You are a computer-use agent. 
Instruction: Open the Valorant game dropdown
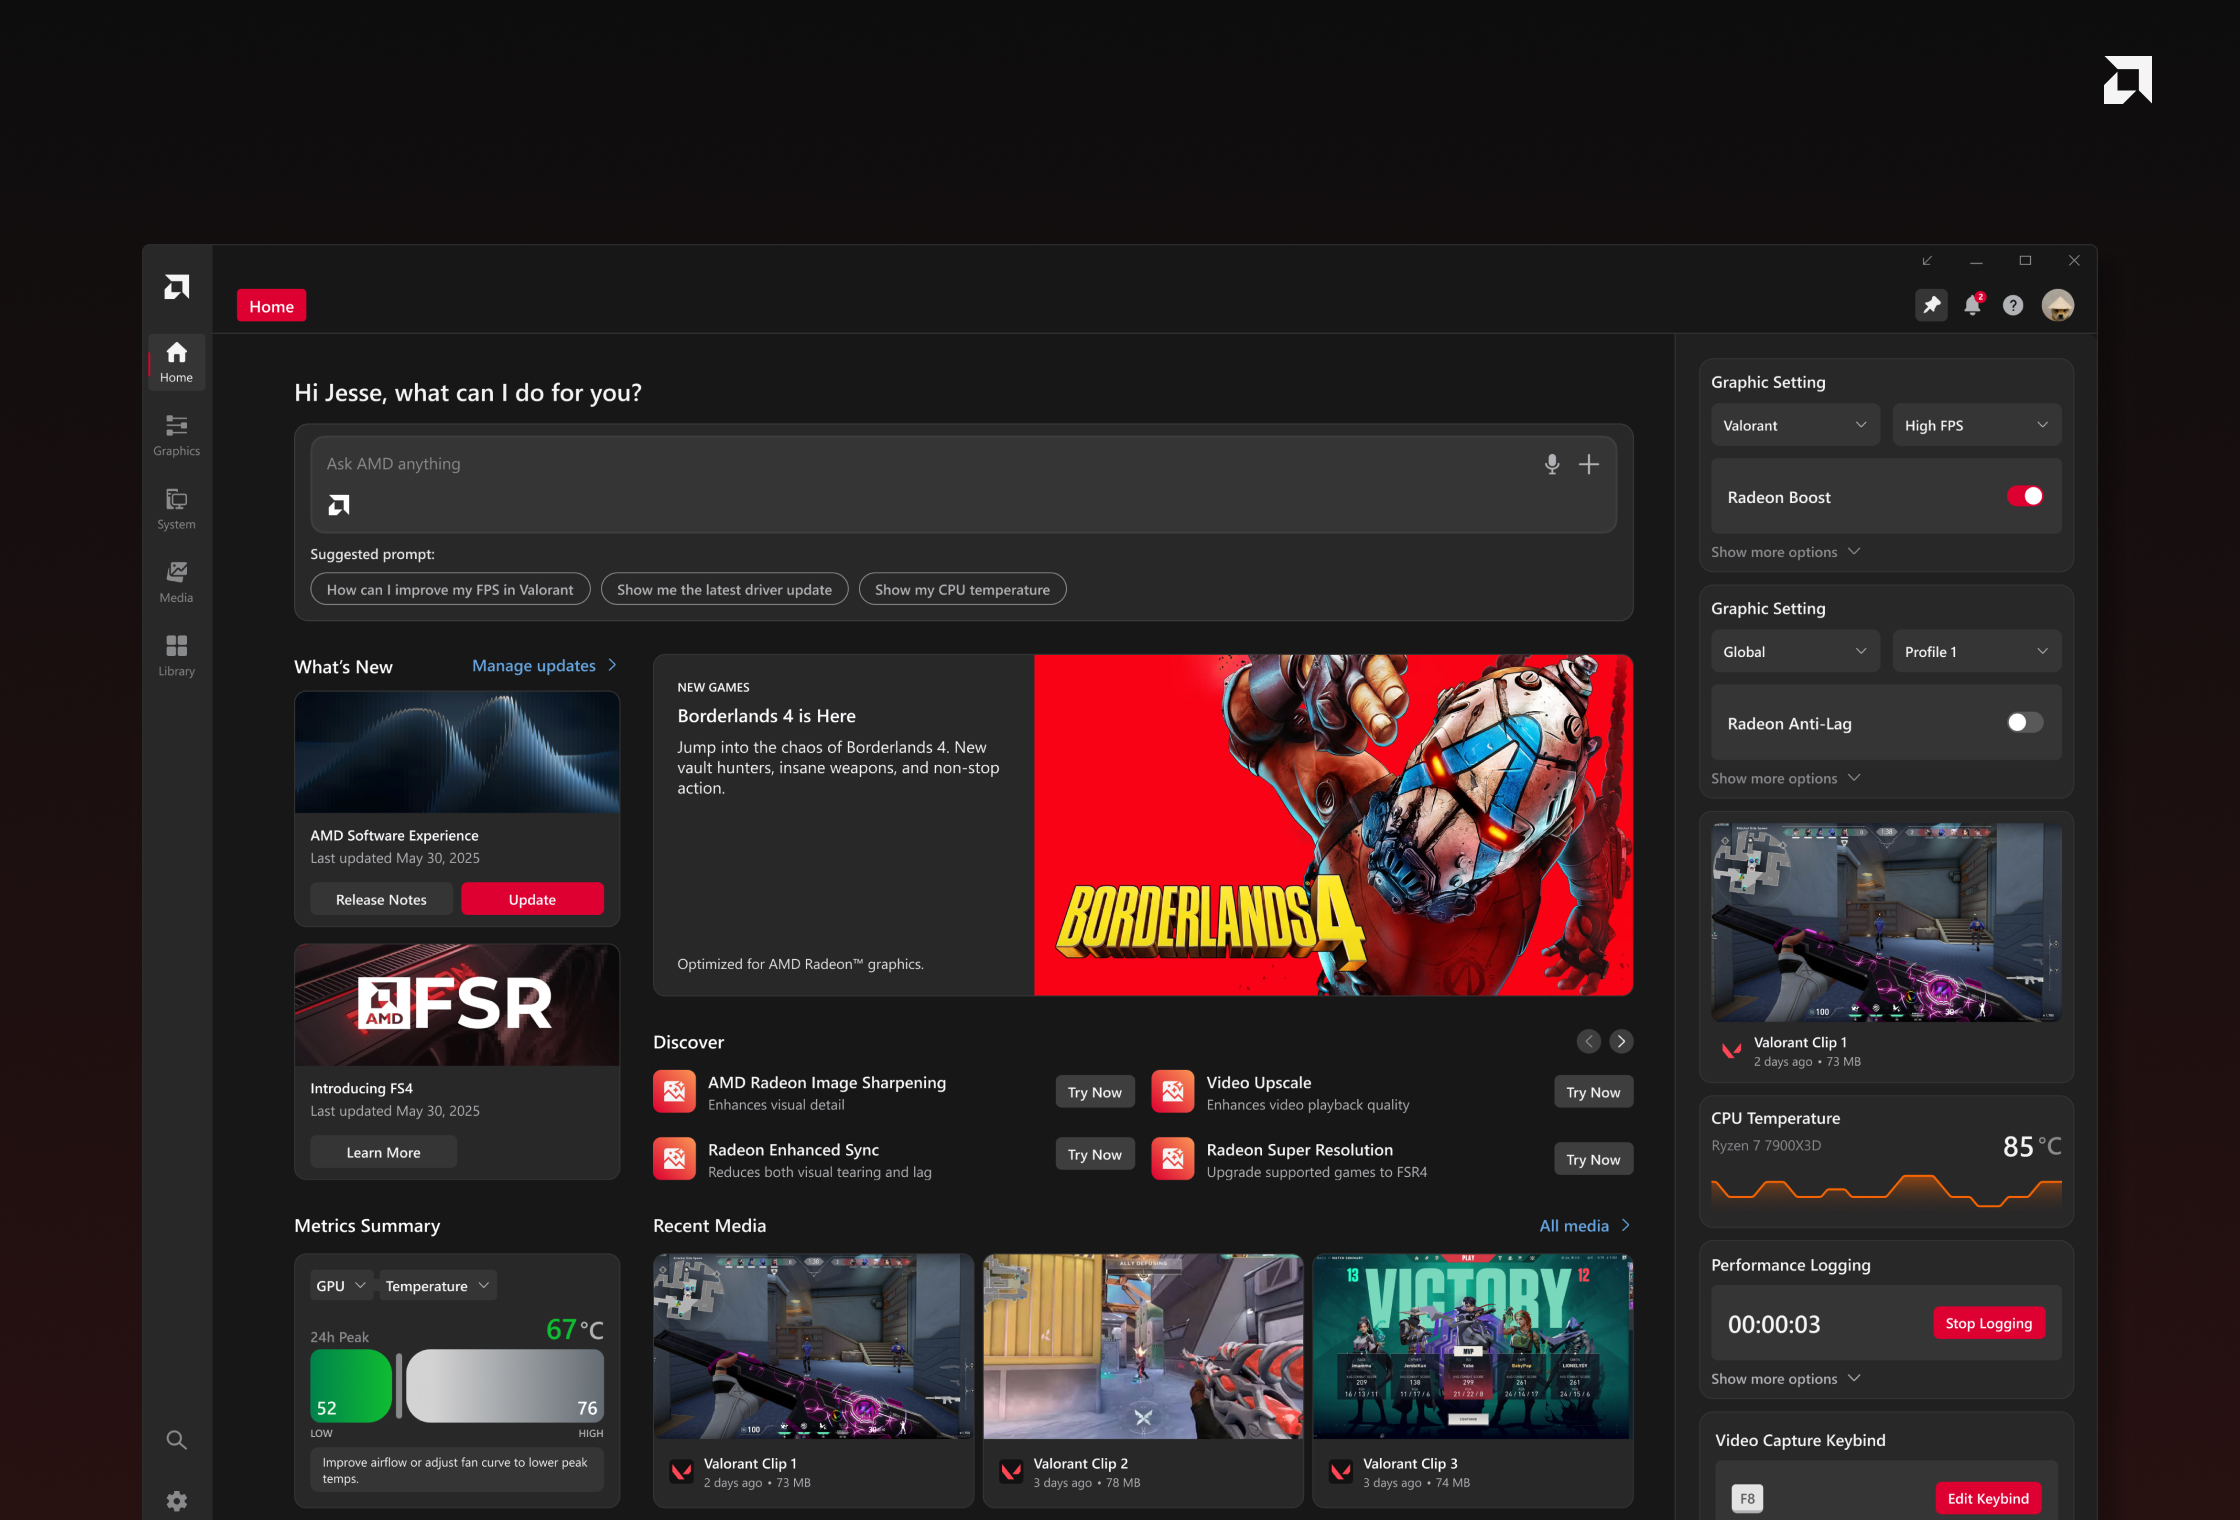click(x=1794, y=425)
